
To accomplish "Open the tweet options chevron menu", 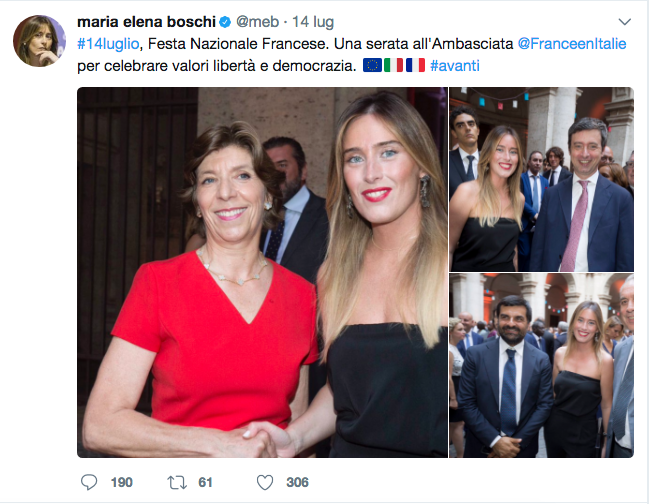I will (624, 22).
